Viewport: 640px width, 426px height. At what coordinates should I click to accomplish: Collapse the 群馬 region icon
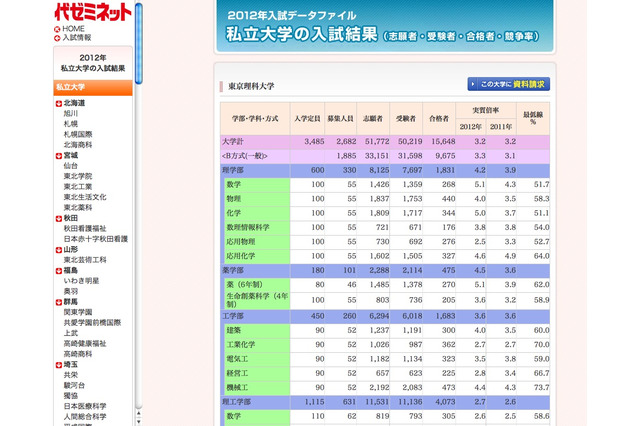(x=59, y=302)
